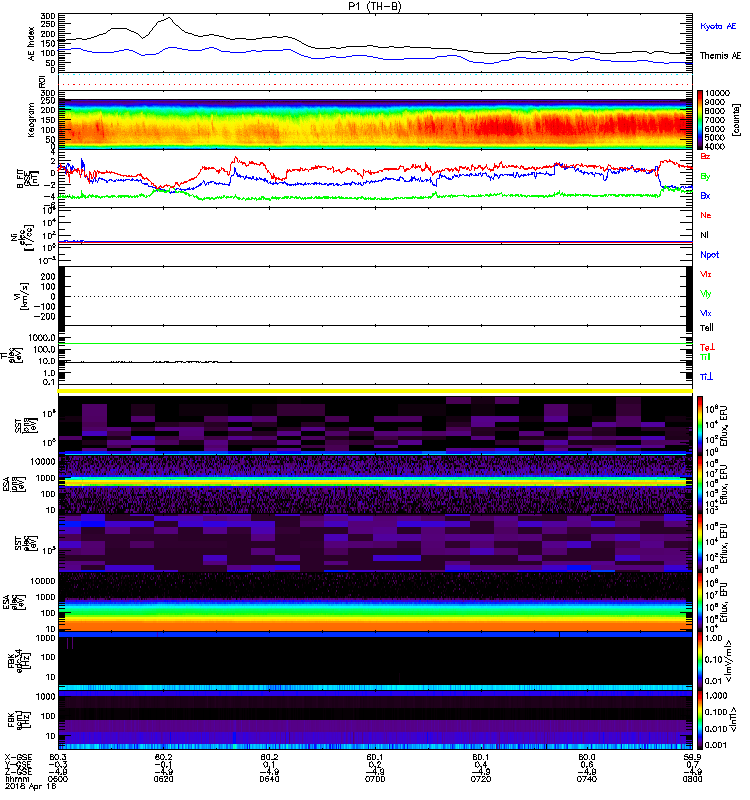Viewport: 750px width, 800px height.
Task: Click the blue Bx legend label
Action: [705, 195]
